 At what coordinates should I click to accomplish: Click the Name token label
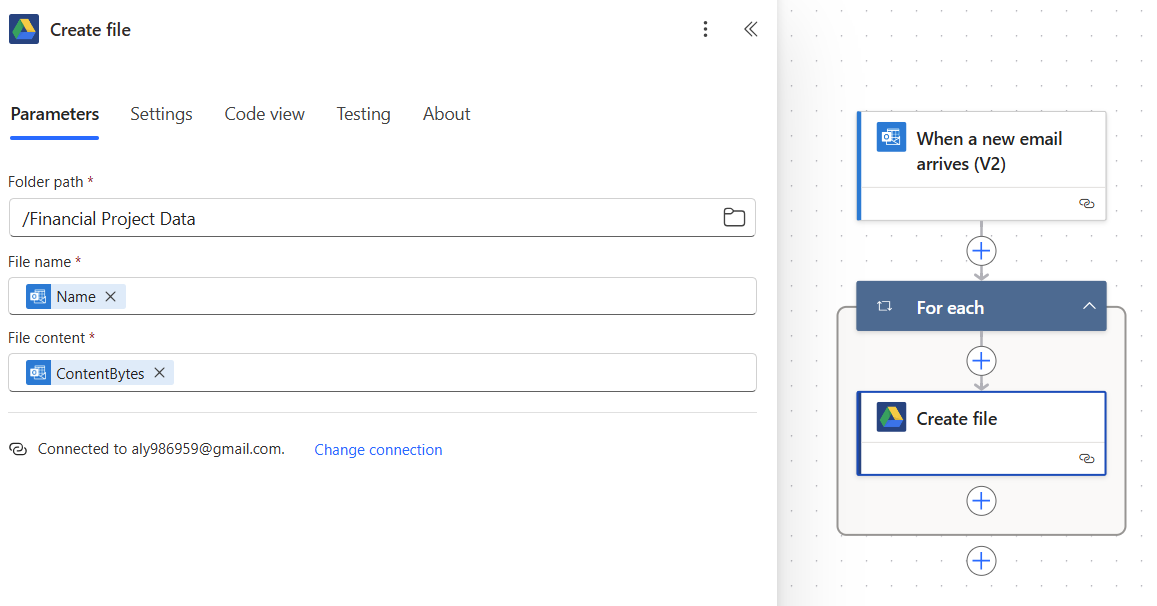(76, 297)
